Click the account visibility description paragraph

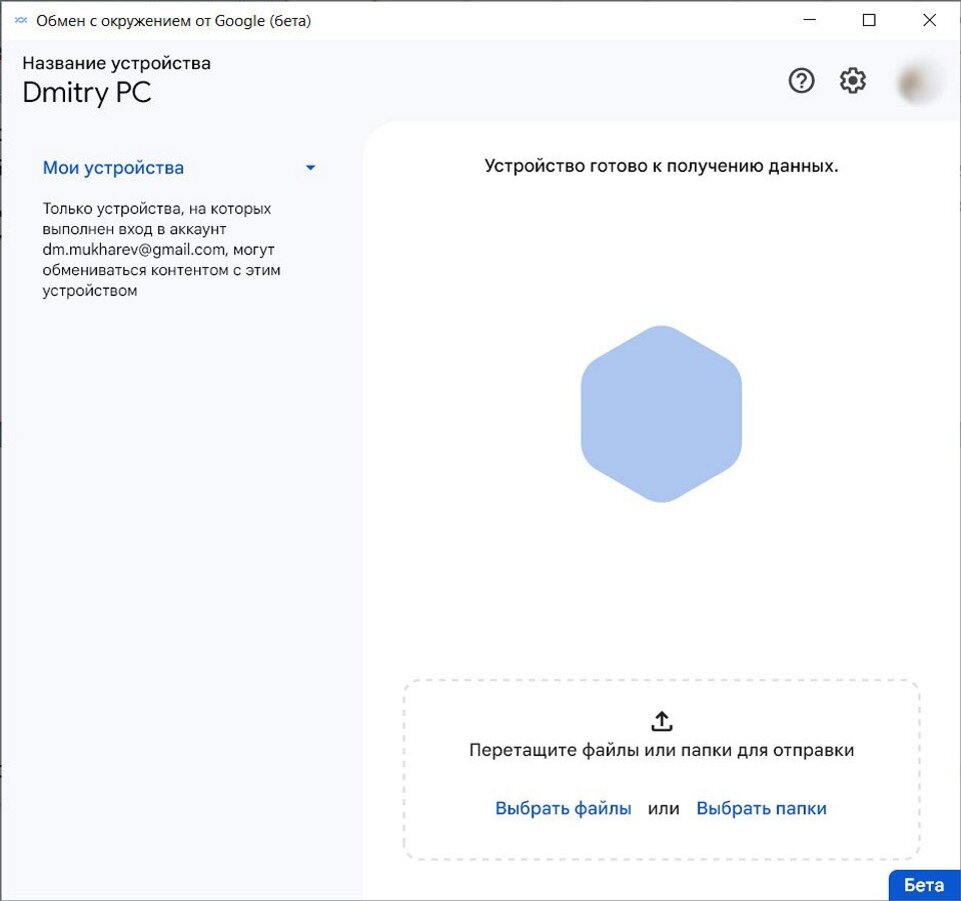coord(161,249)
